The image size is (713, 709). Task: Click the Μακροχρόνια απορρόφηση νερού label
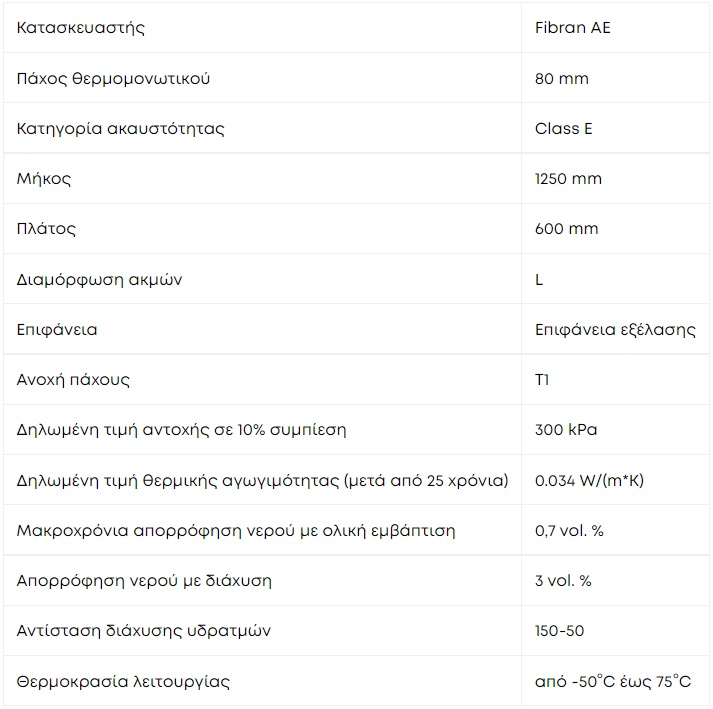tap(236, 531)
